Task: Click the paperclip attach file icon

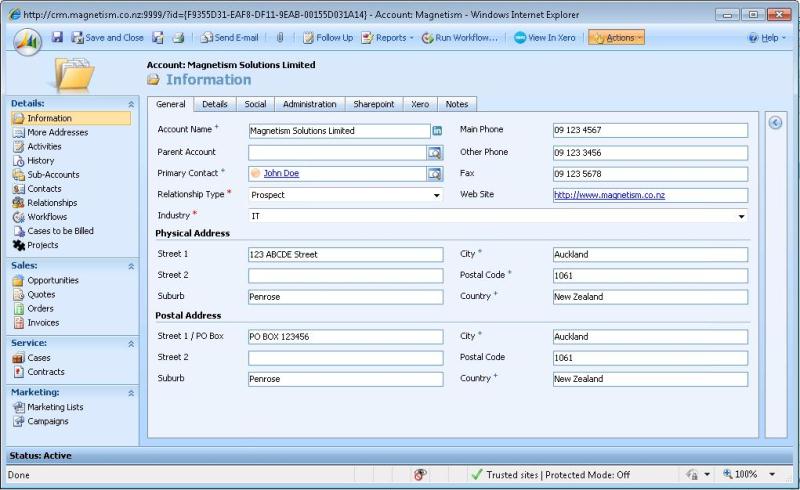Action: (x=280, y=38)
